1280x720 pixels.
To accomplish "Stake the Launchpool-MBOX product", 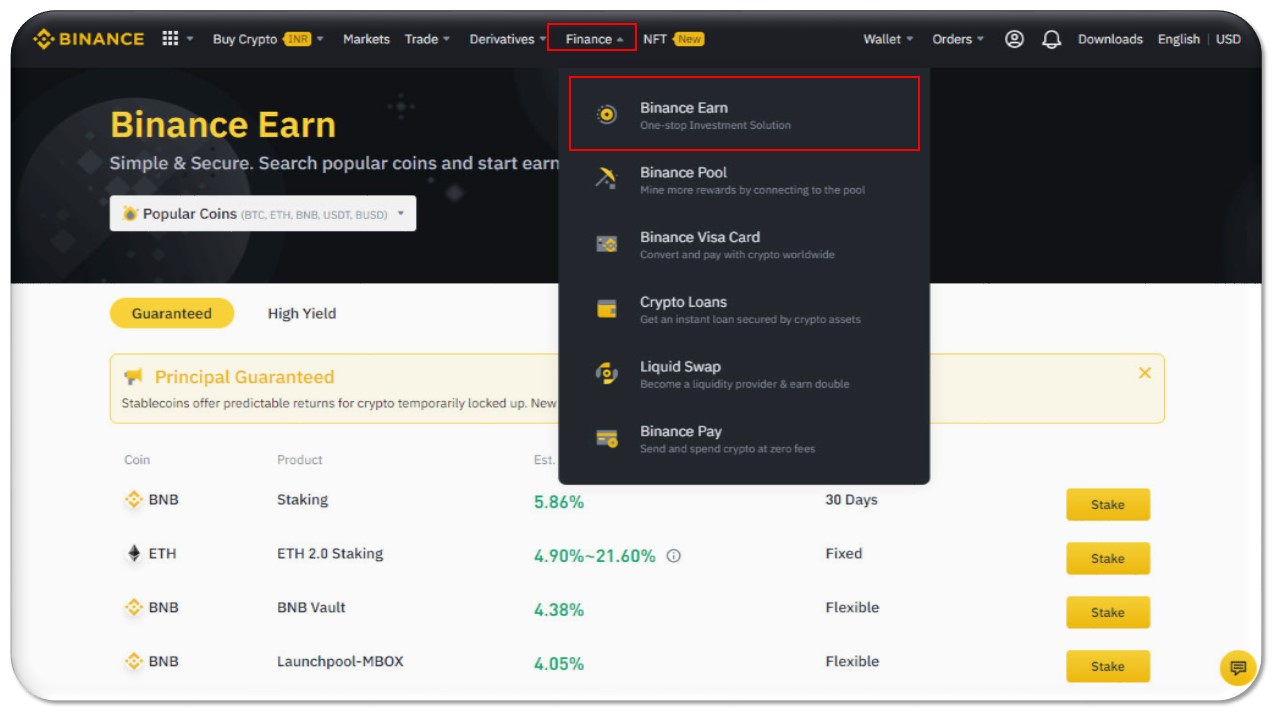I will tap(1108, 666).
